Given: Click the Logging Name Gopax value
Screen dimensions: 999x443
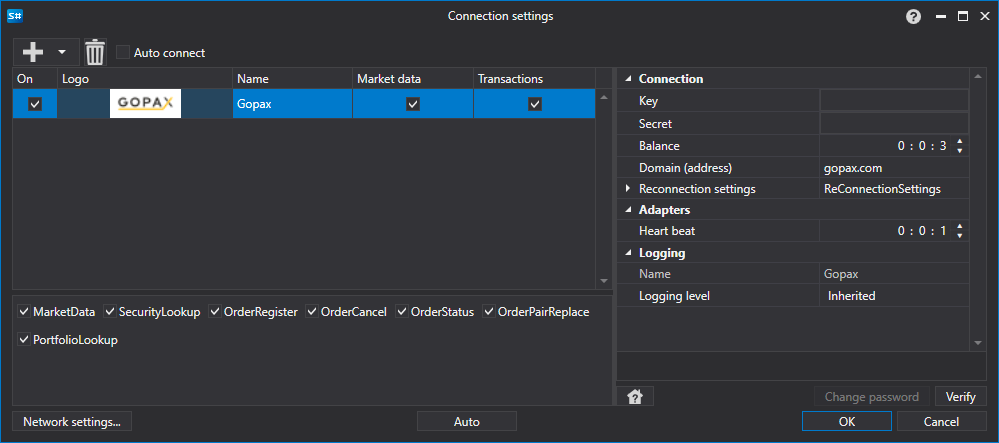Looking at the screenshot, I should click(841, 274).
